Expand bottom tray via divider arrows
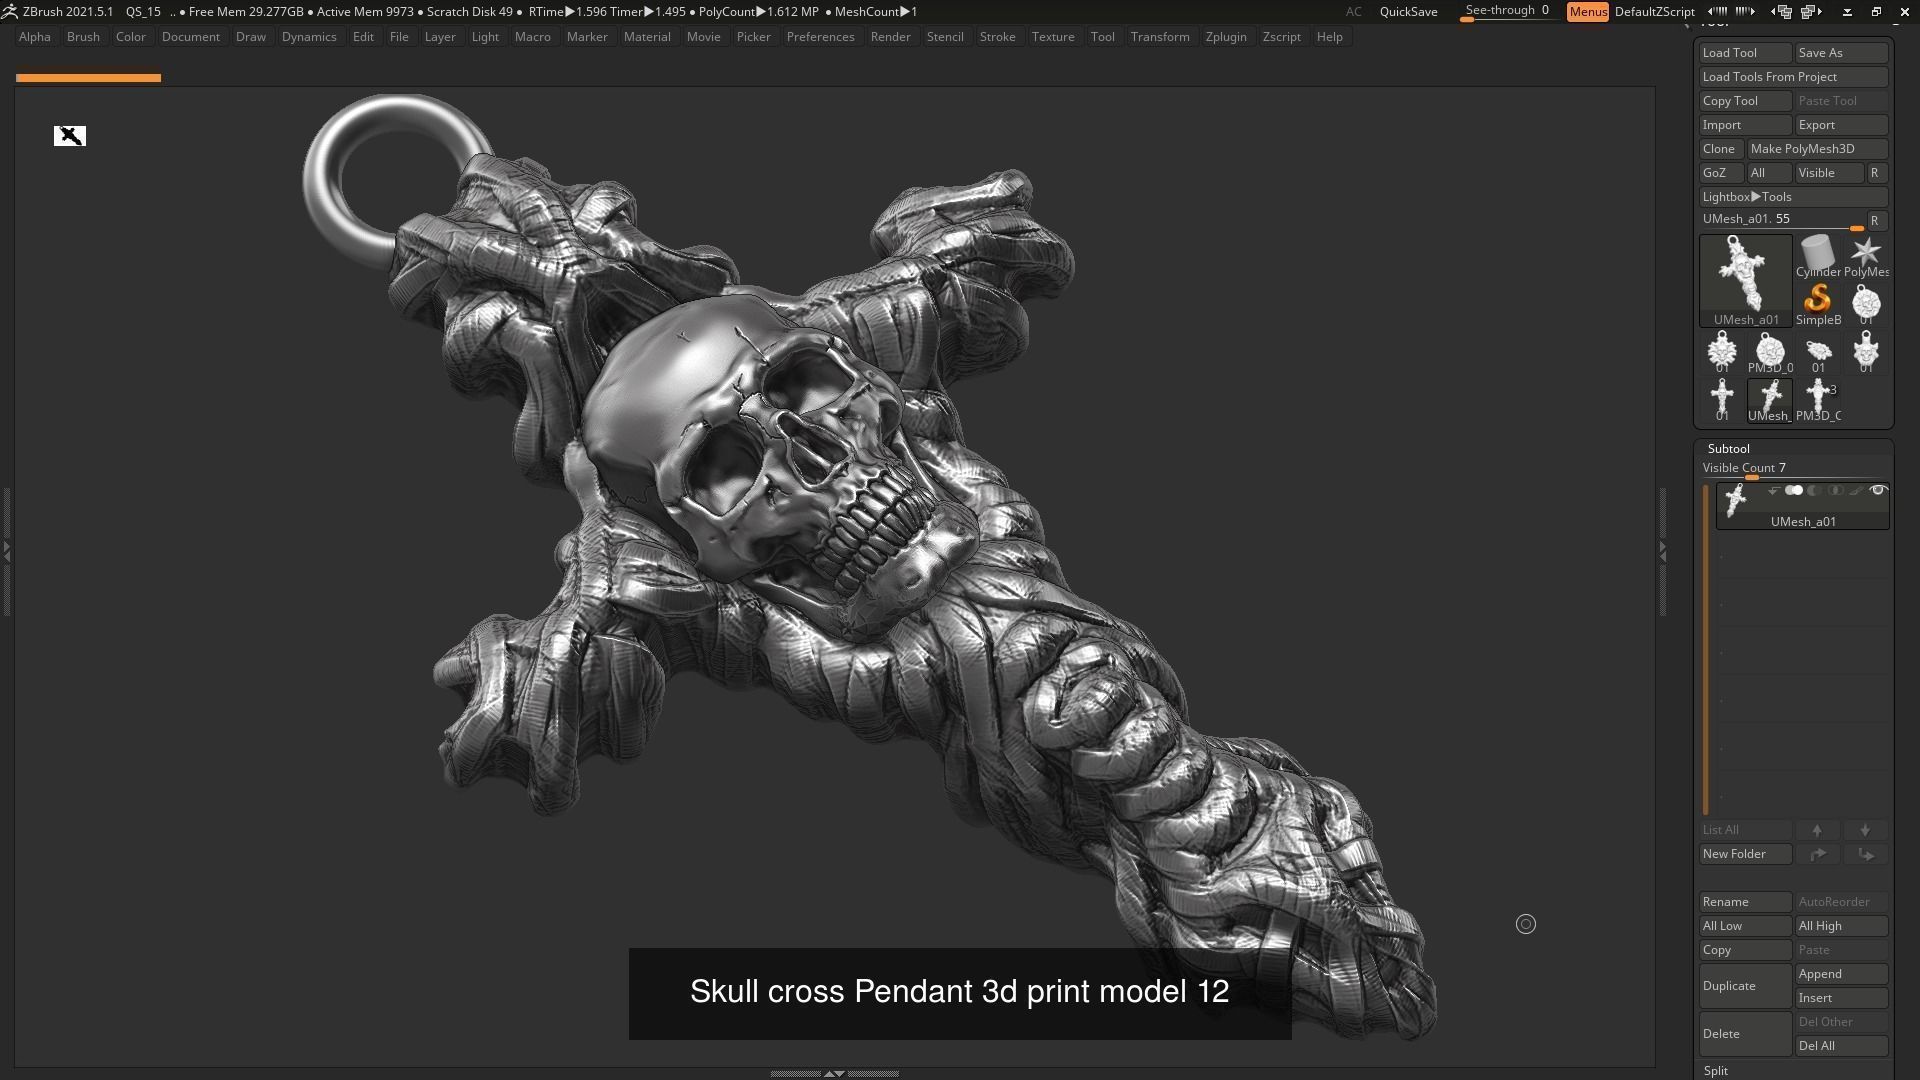The height and width of the screenshot is (1080, 1920). click(833, 1073)
